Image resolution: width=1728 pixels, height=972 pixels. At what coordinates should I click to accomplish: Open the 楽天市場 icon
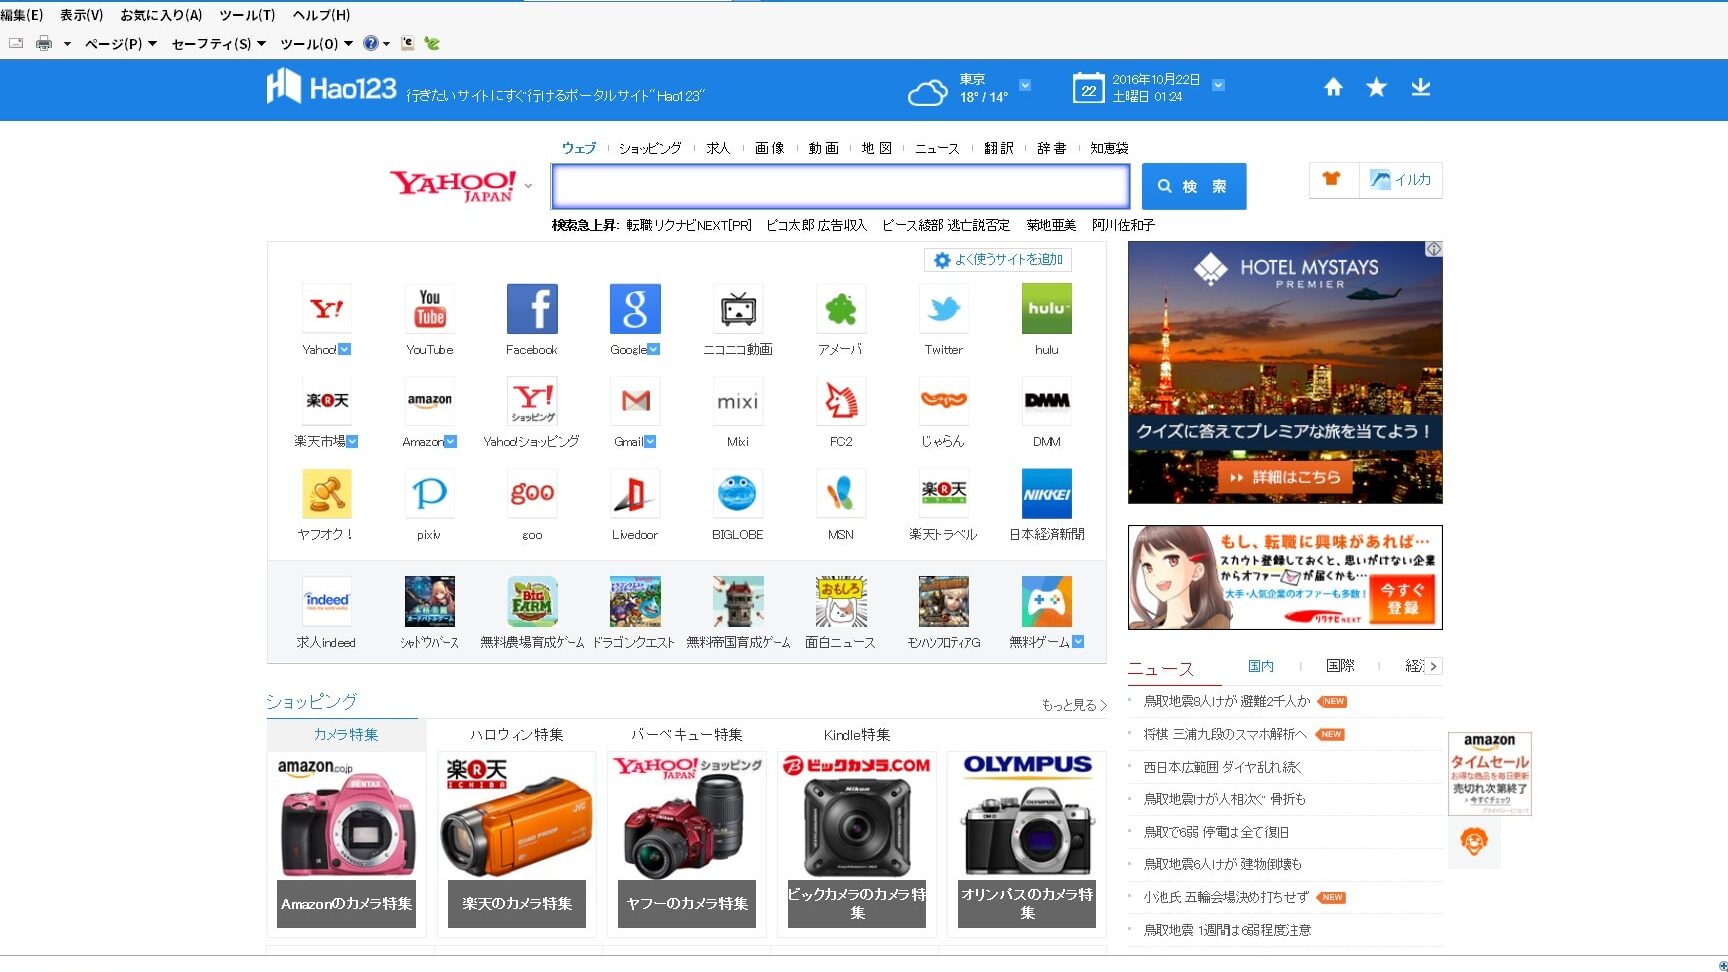tap(327, 401)
